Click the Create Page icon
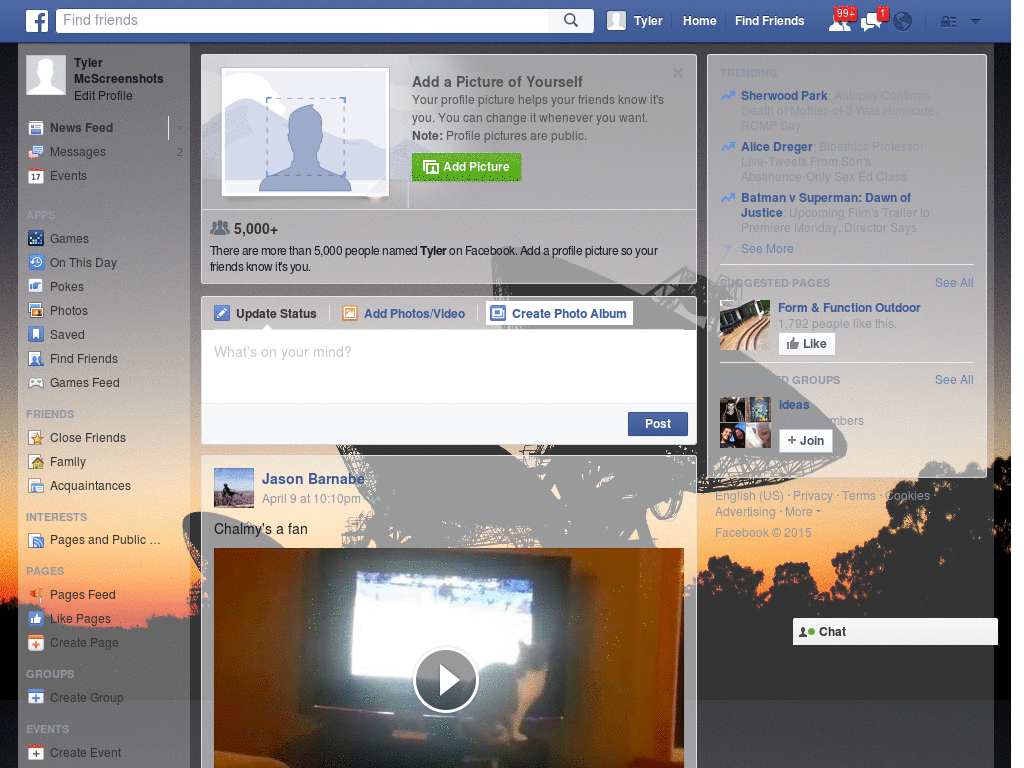The width and height of the screenshot is (1024, 768). [x=36, y=643]
